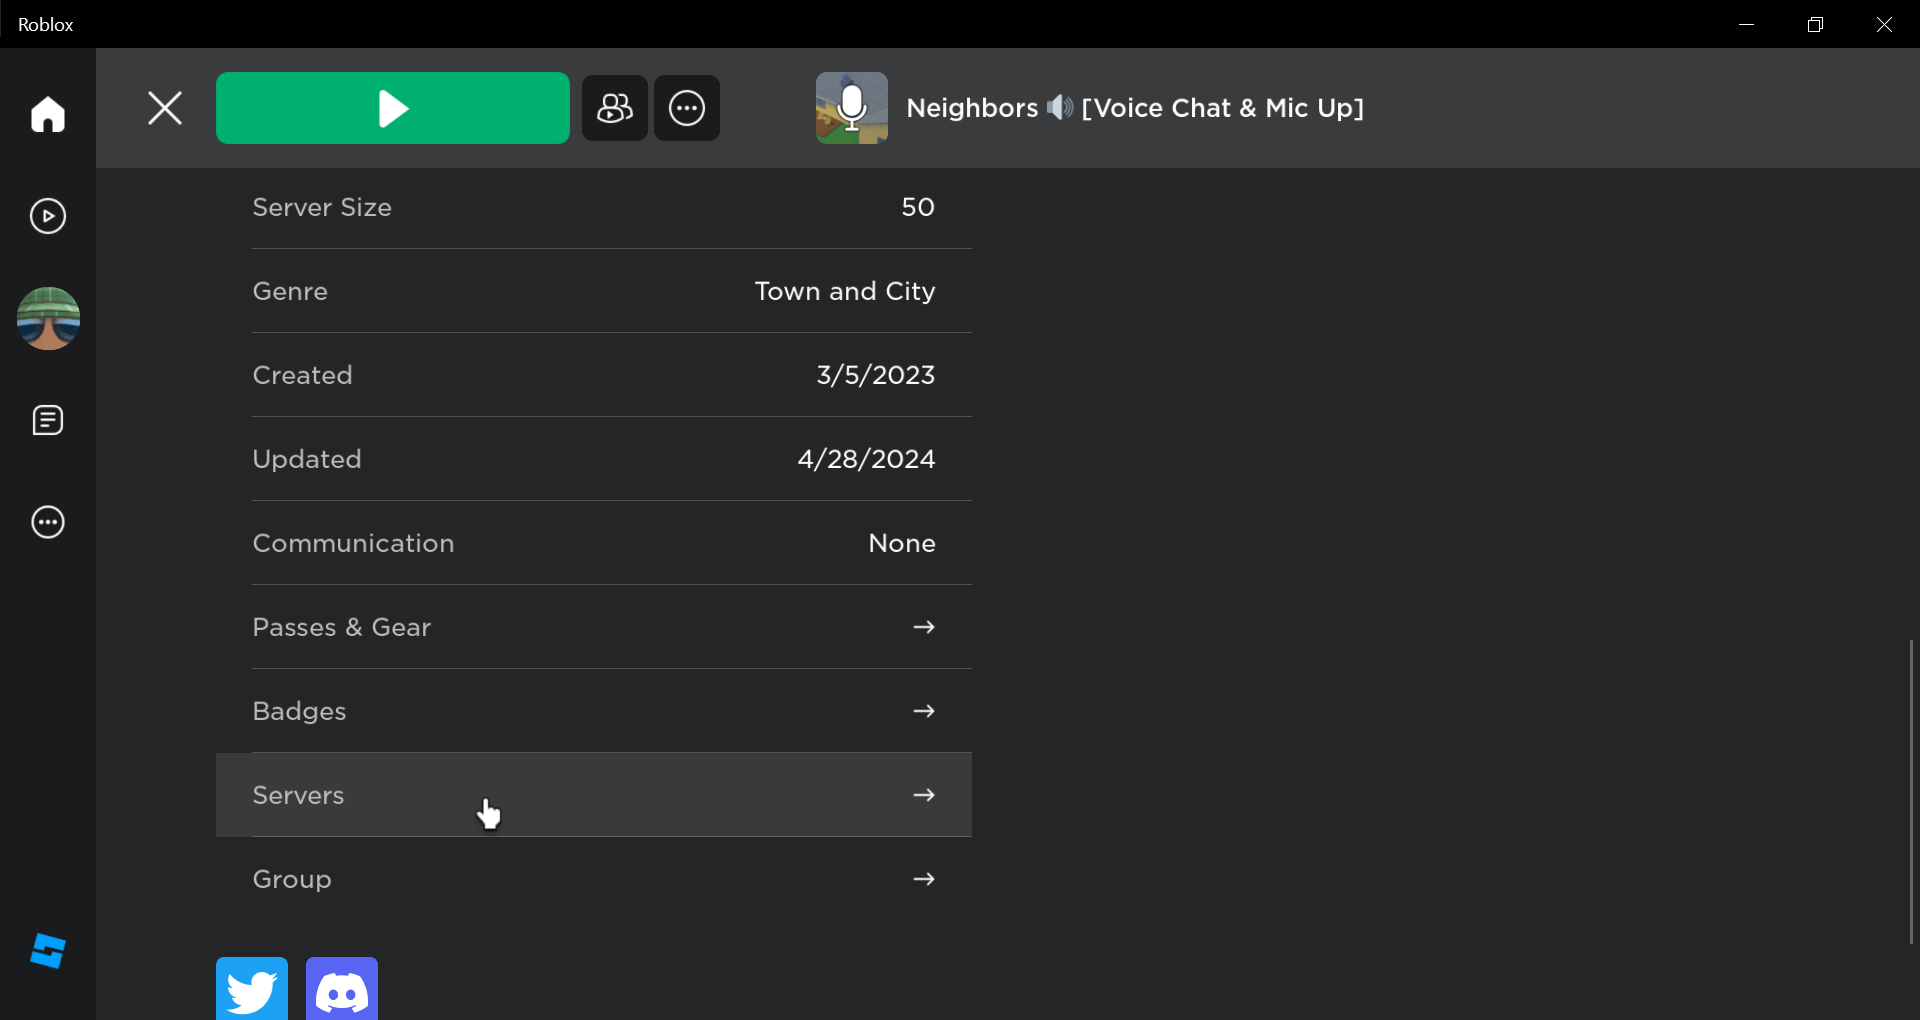Image resolution: width=1920 pixels, height=1020 pixels.
Task: Open the Twitter social link
Action: point(252,990)
